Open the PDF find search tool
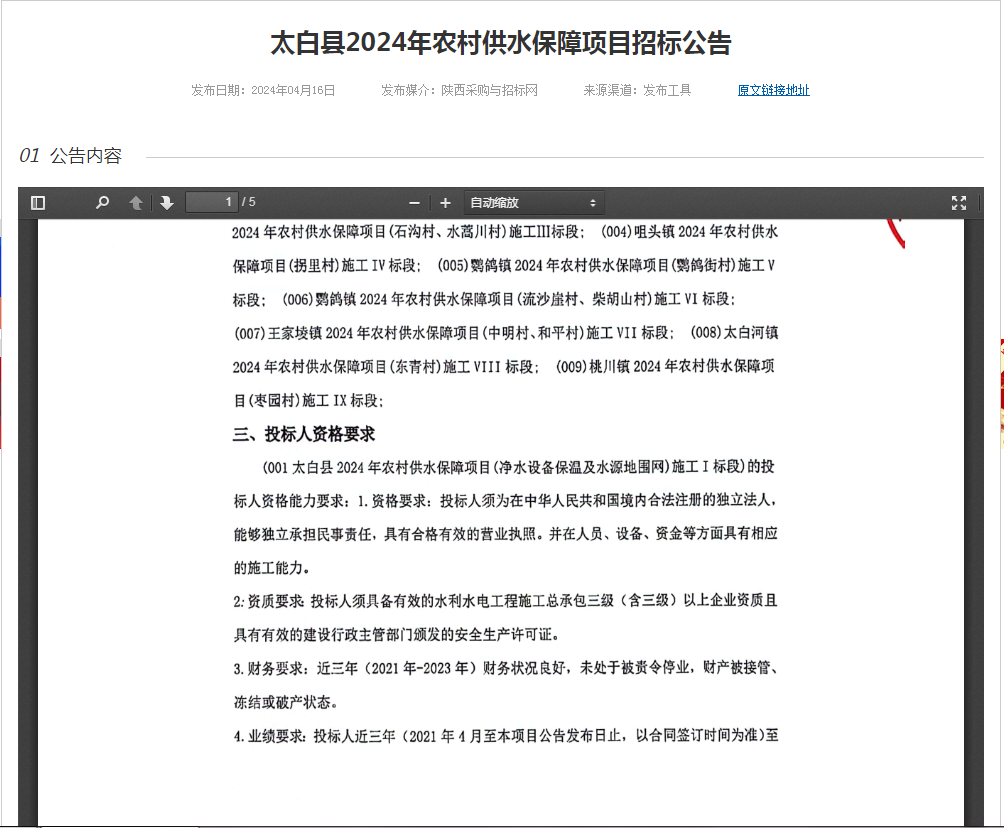The image size is (1004, 828). click(x=102, y=203)
